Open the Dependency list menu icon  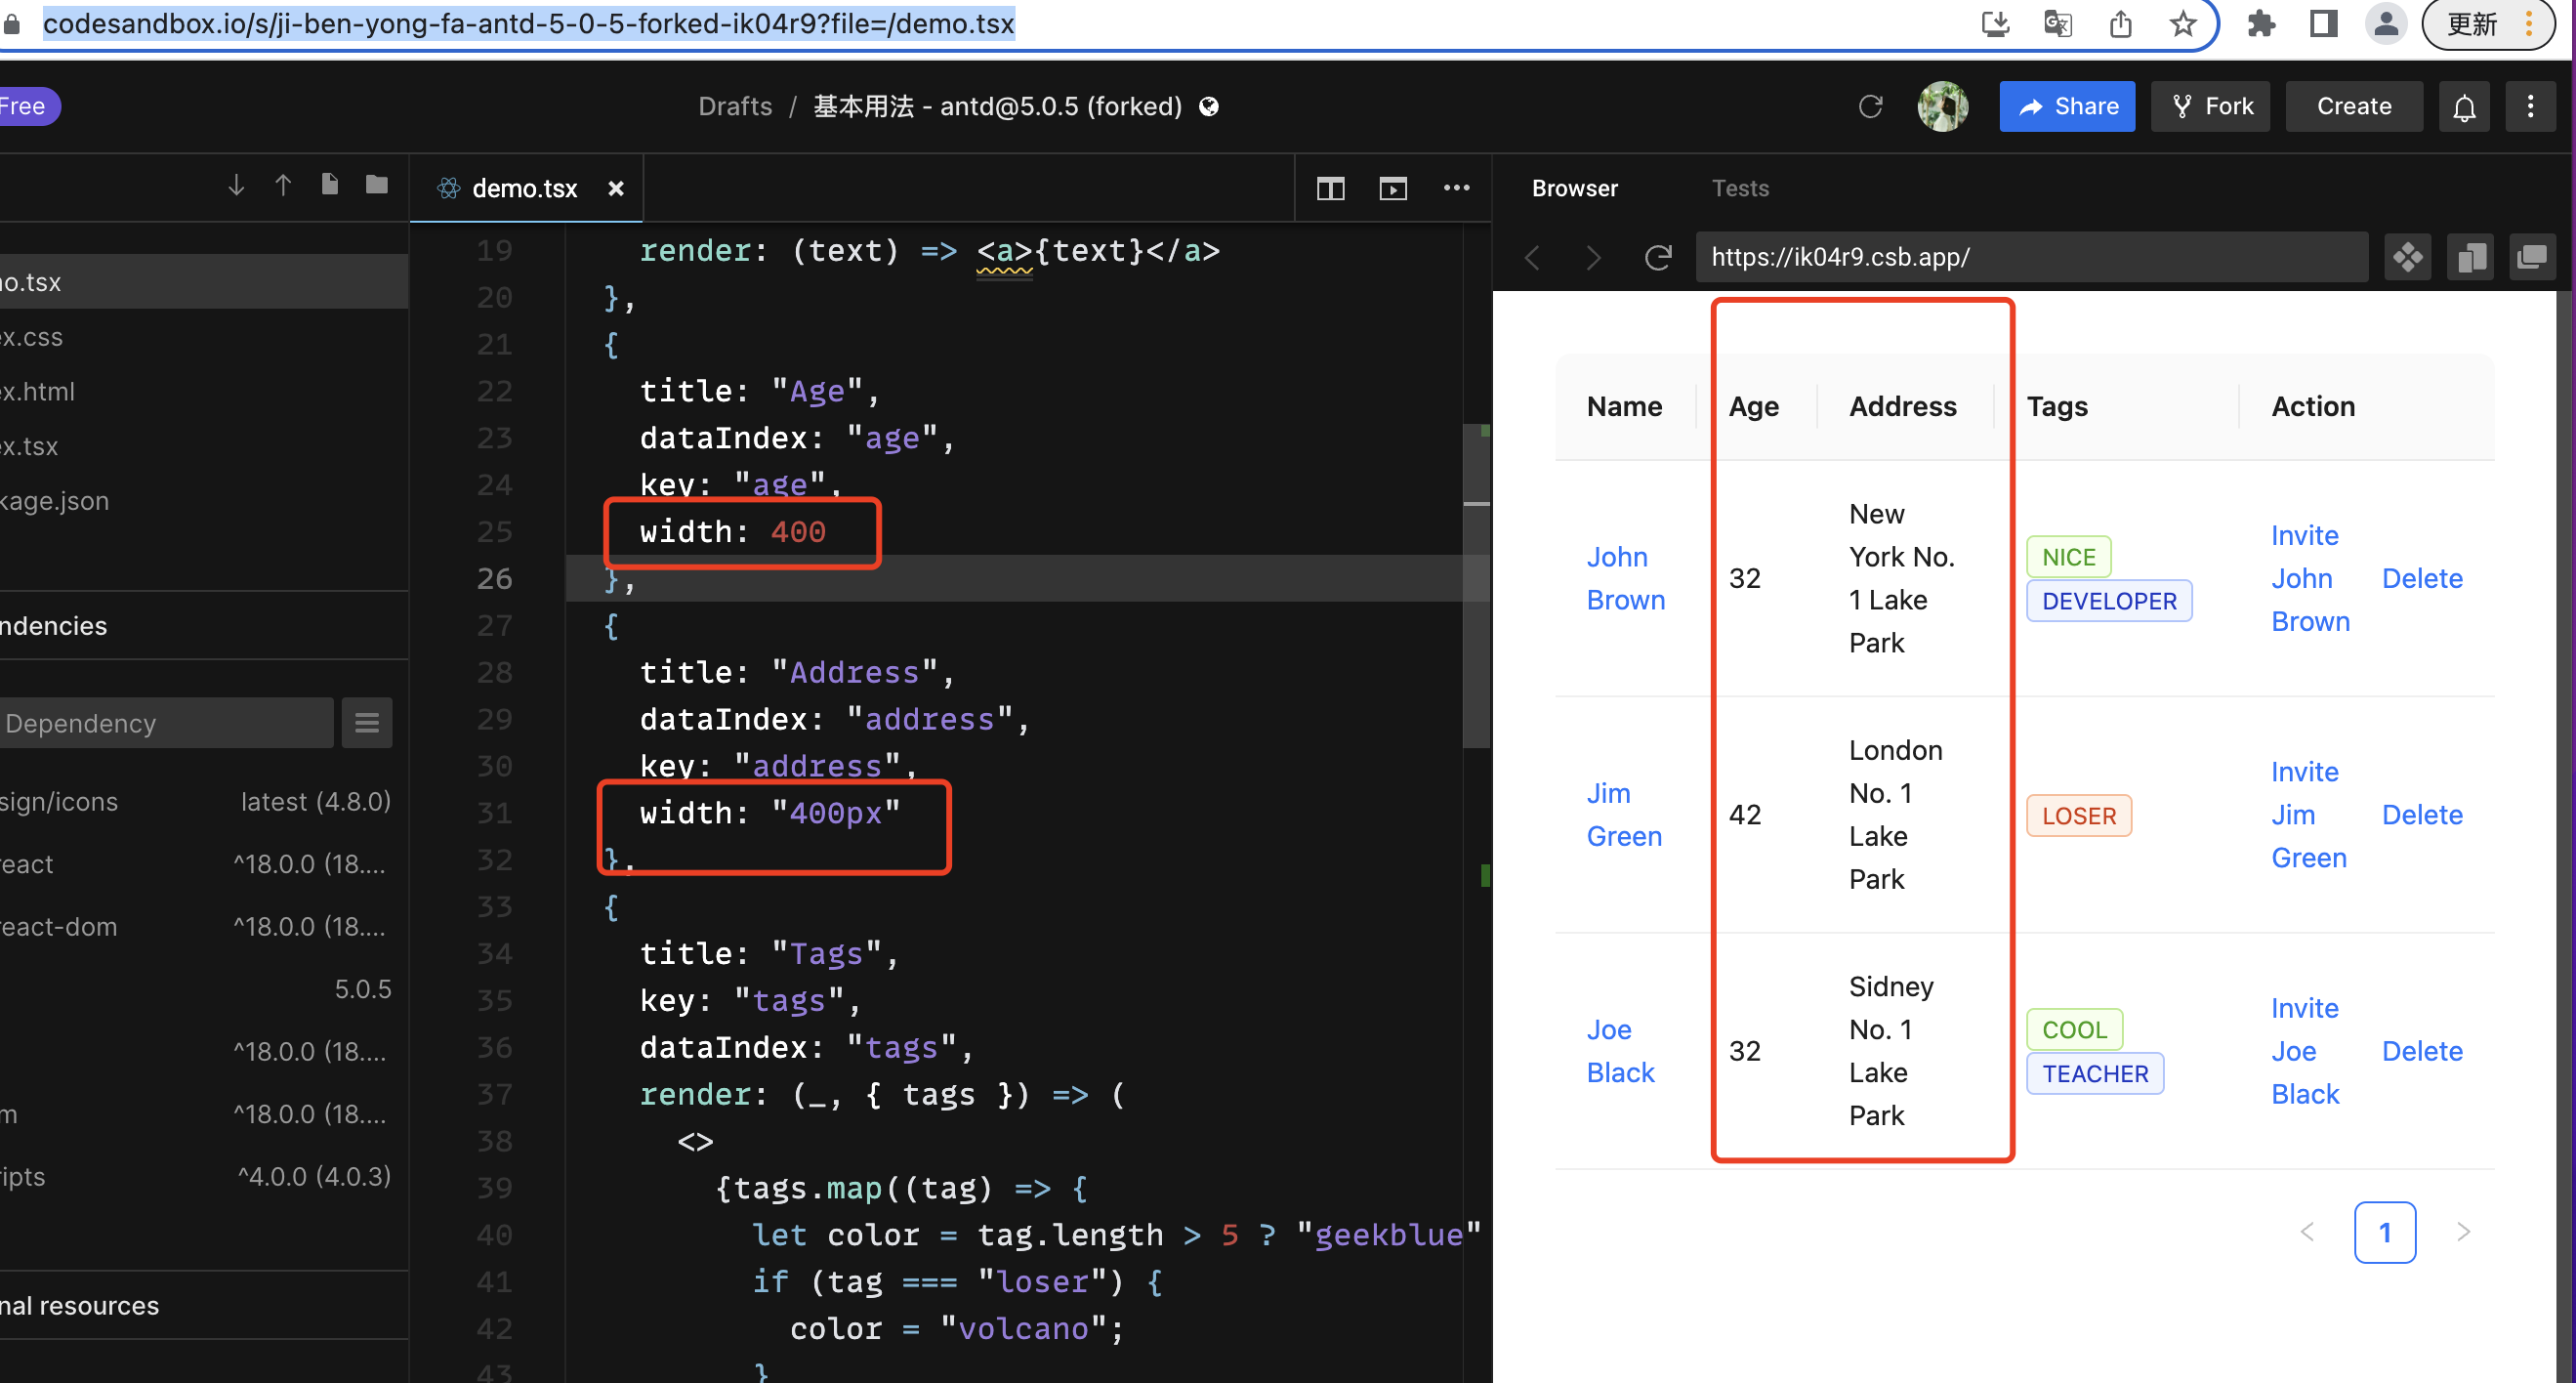coord(367,722)
